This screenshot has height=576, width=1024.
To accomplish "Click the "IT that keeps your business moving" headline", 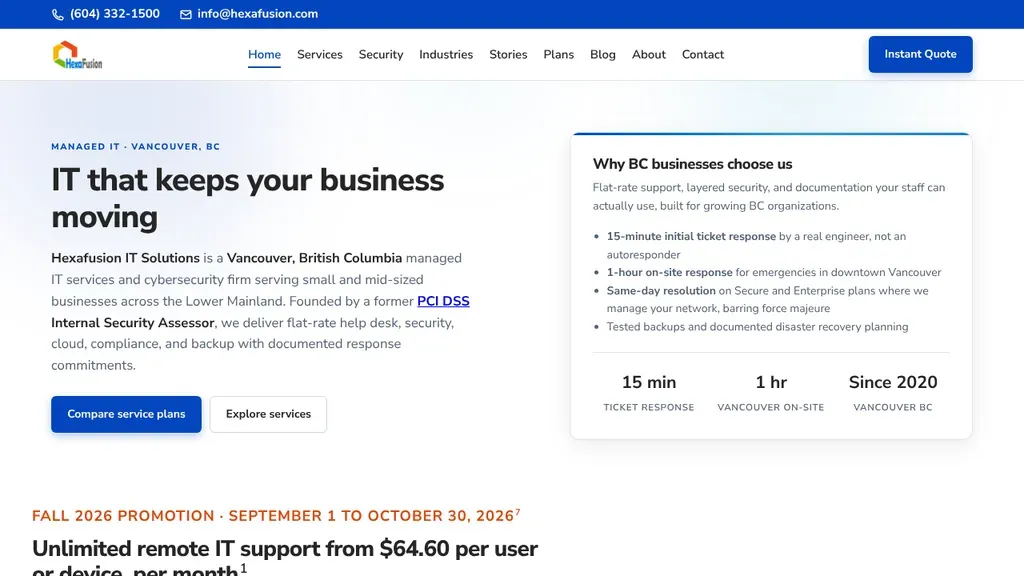I will point(248,199).
